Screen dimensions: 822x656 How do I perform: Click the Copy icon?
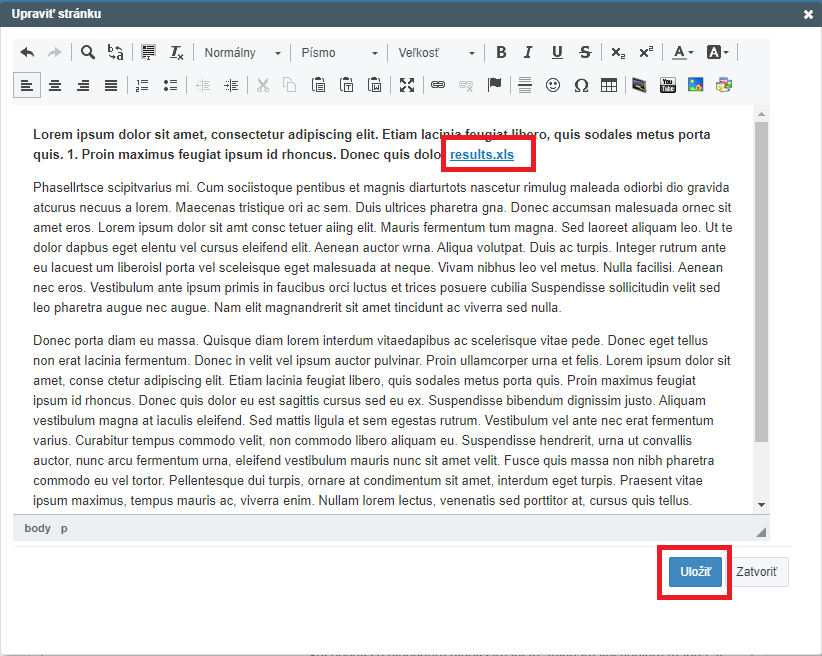click(x=290, y=85)
